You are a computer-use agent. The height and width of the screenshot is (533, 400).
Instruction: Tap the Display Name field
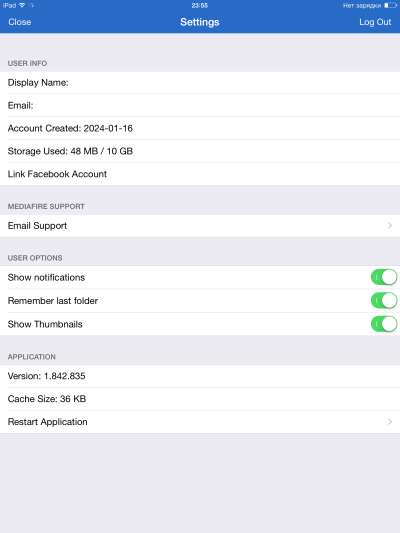(200, 83)
